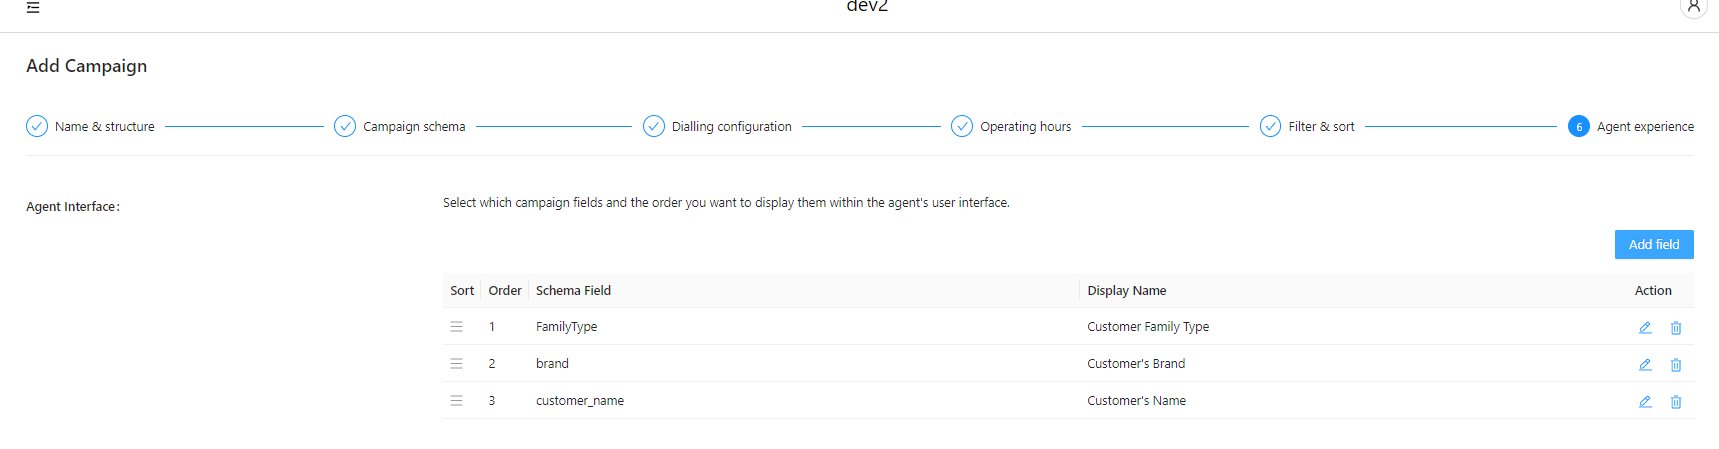The width and height of the screenshot is (1719, 449).
Task: Go to Operating hours step
Action: click(1012, 126)
